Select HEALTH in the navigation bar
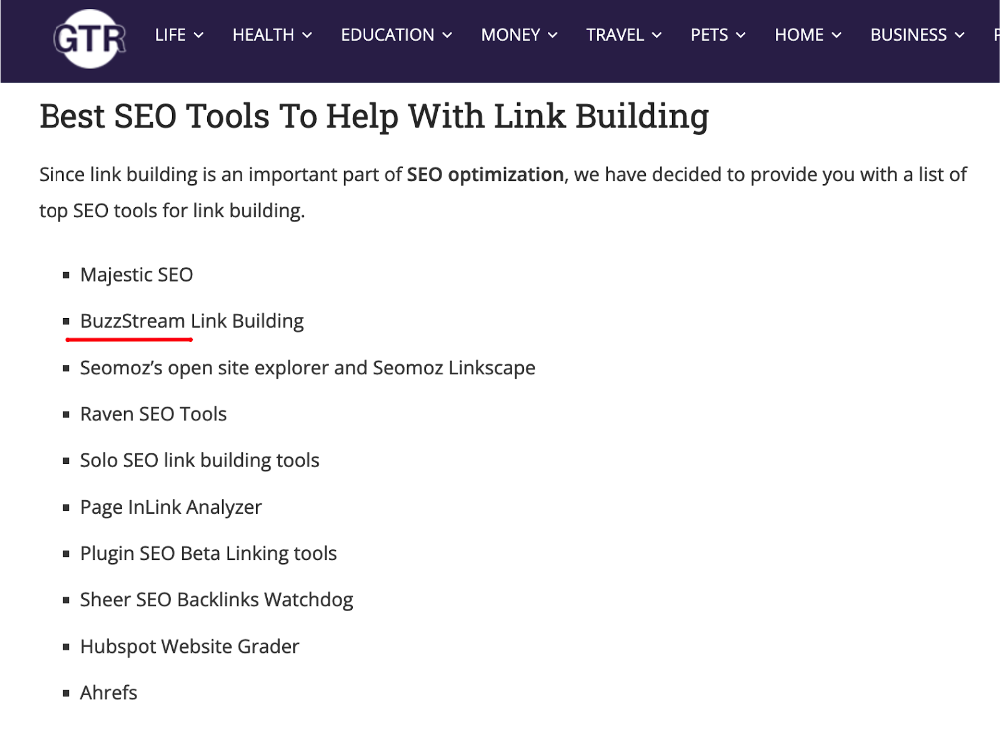The image size is (1000, 732). click(x=262, y=34)
